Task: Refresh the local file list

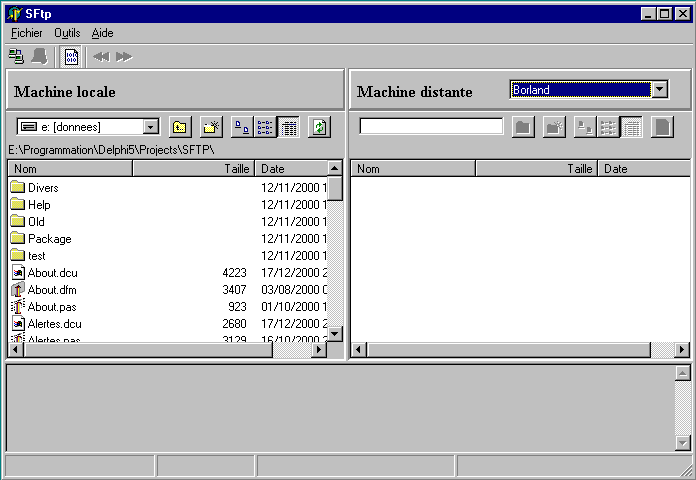Action: click(x=319, y=127)
